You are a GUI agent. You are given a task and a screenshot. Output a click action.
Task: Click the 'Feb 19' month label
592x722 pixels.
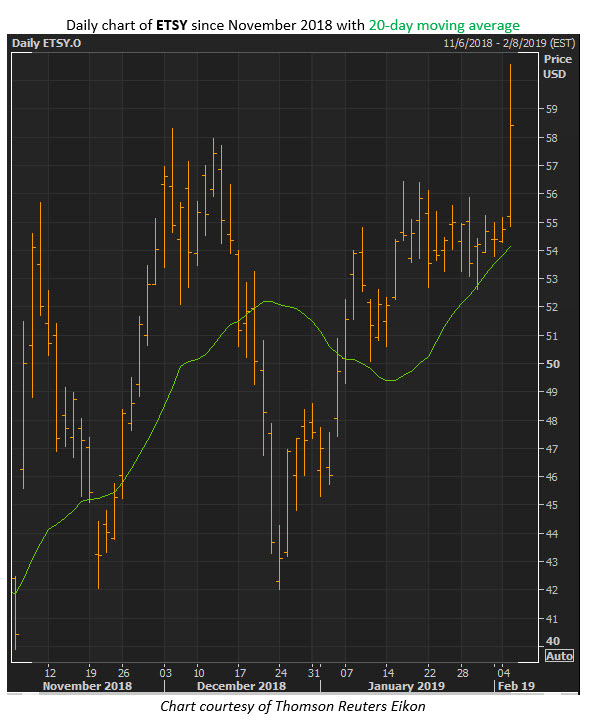(x=517, y=686)
